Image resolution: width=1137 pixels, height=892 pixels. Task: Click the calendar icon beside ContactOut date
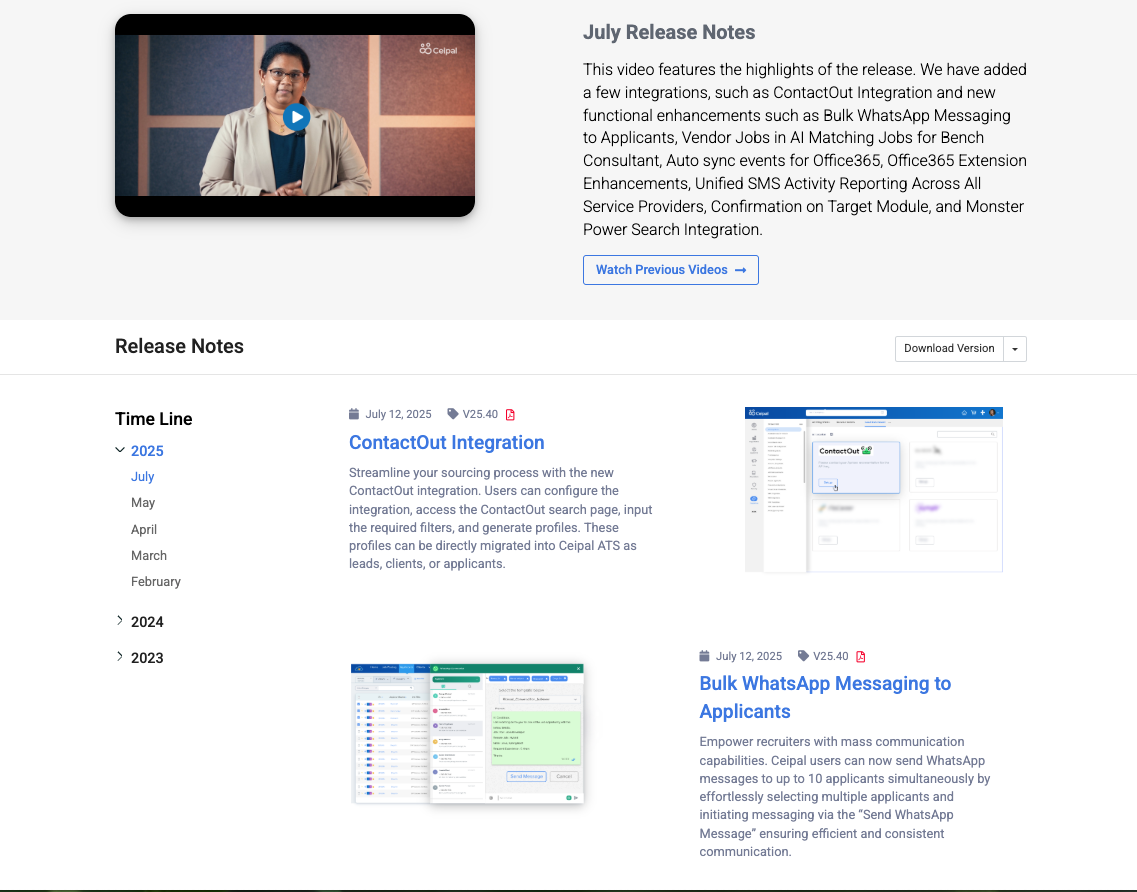354,414
